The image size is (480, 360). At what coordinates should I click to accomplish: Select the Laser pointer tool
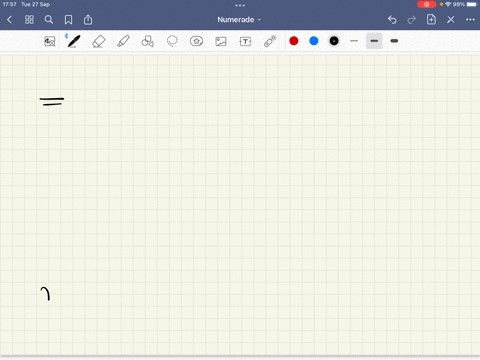pos(270,41)
